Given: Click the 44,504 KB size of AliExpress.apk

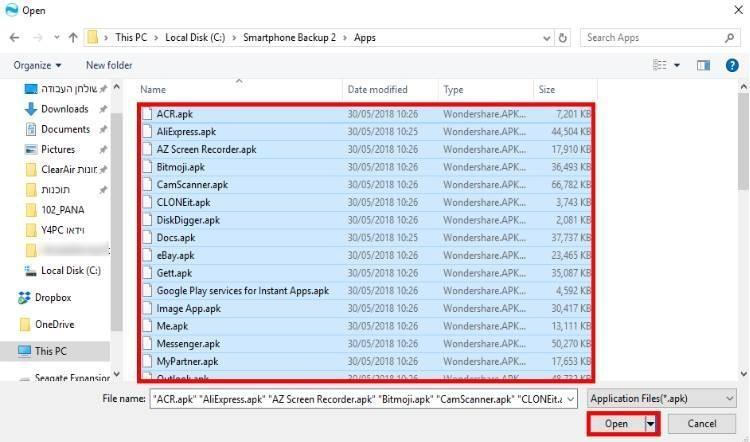Looking at the screenshot, I should tap(571, 132).
